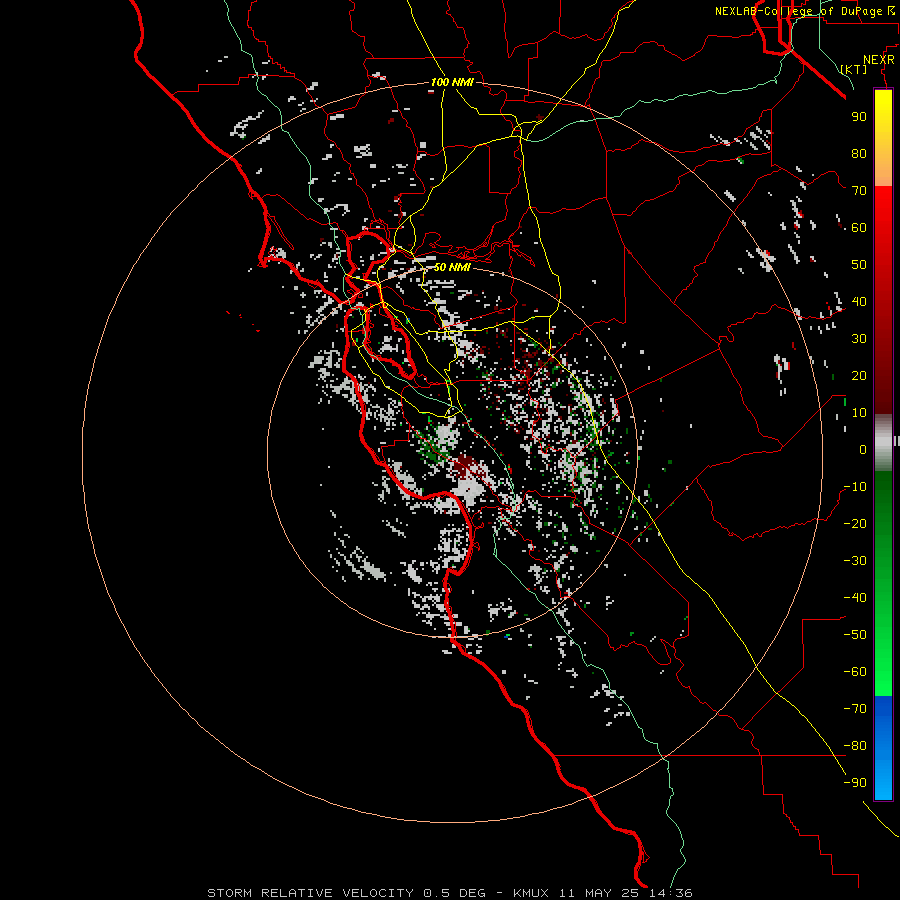Click the -90 value on the velocity legend

pyautogui.click(x=855, y=783)
